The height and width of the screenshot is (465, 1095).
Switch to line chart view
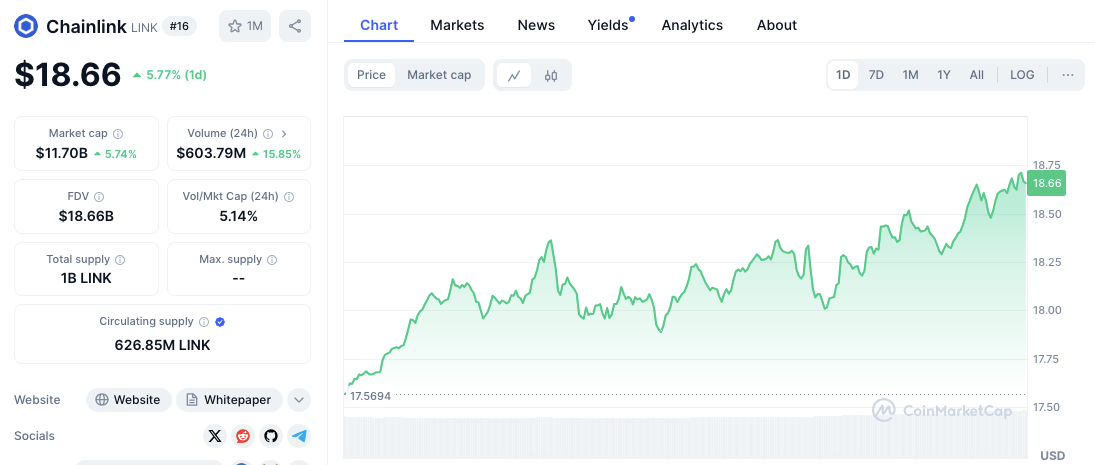[514, 75]
